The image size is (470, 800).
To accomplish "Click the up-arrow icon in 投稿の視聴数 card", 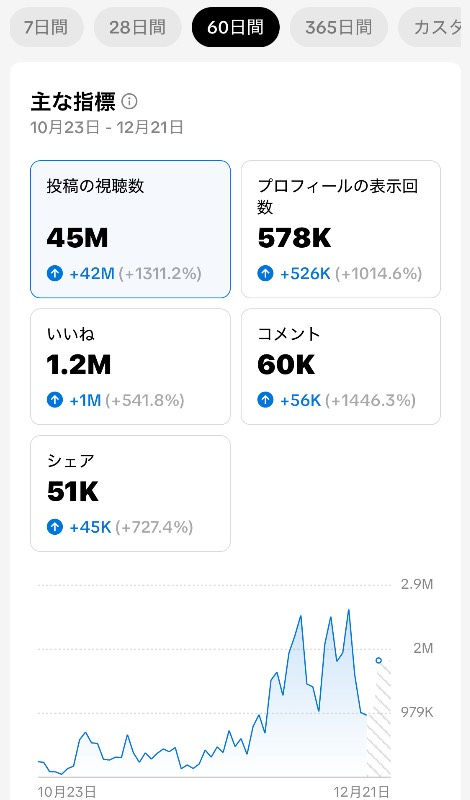I will pos(55,273).
